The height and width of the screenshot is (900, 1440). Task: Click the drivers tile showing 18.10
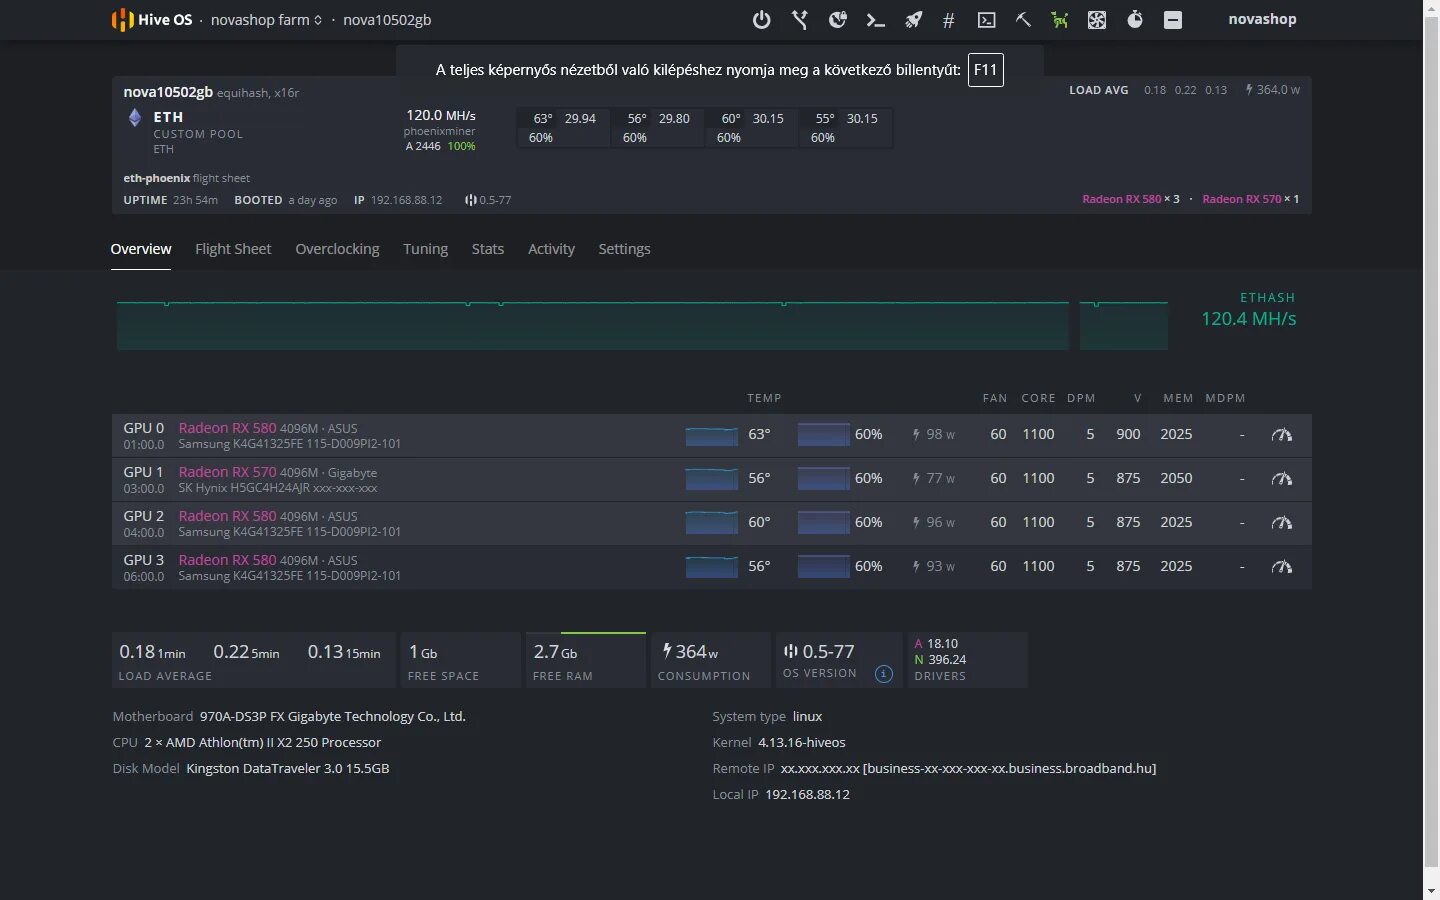(x=967, y=660)
